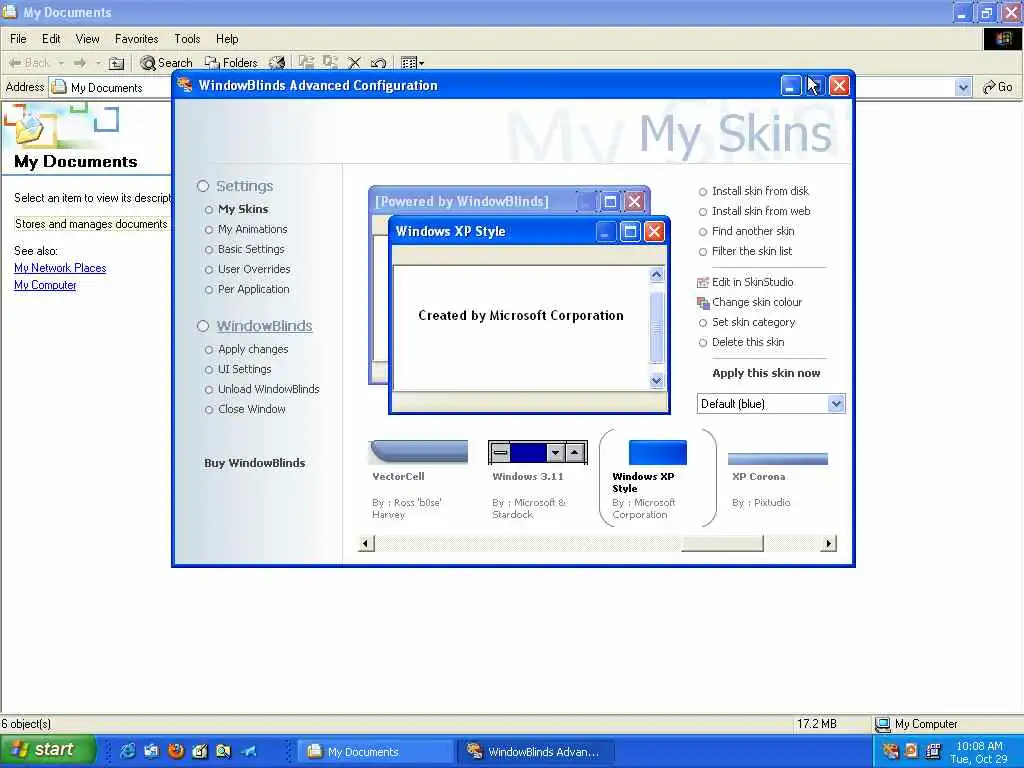Open the Help menu
The width and height of the screenshot is (1024, 768).
[227, 39]
